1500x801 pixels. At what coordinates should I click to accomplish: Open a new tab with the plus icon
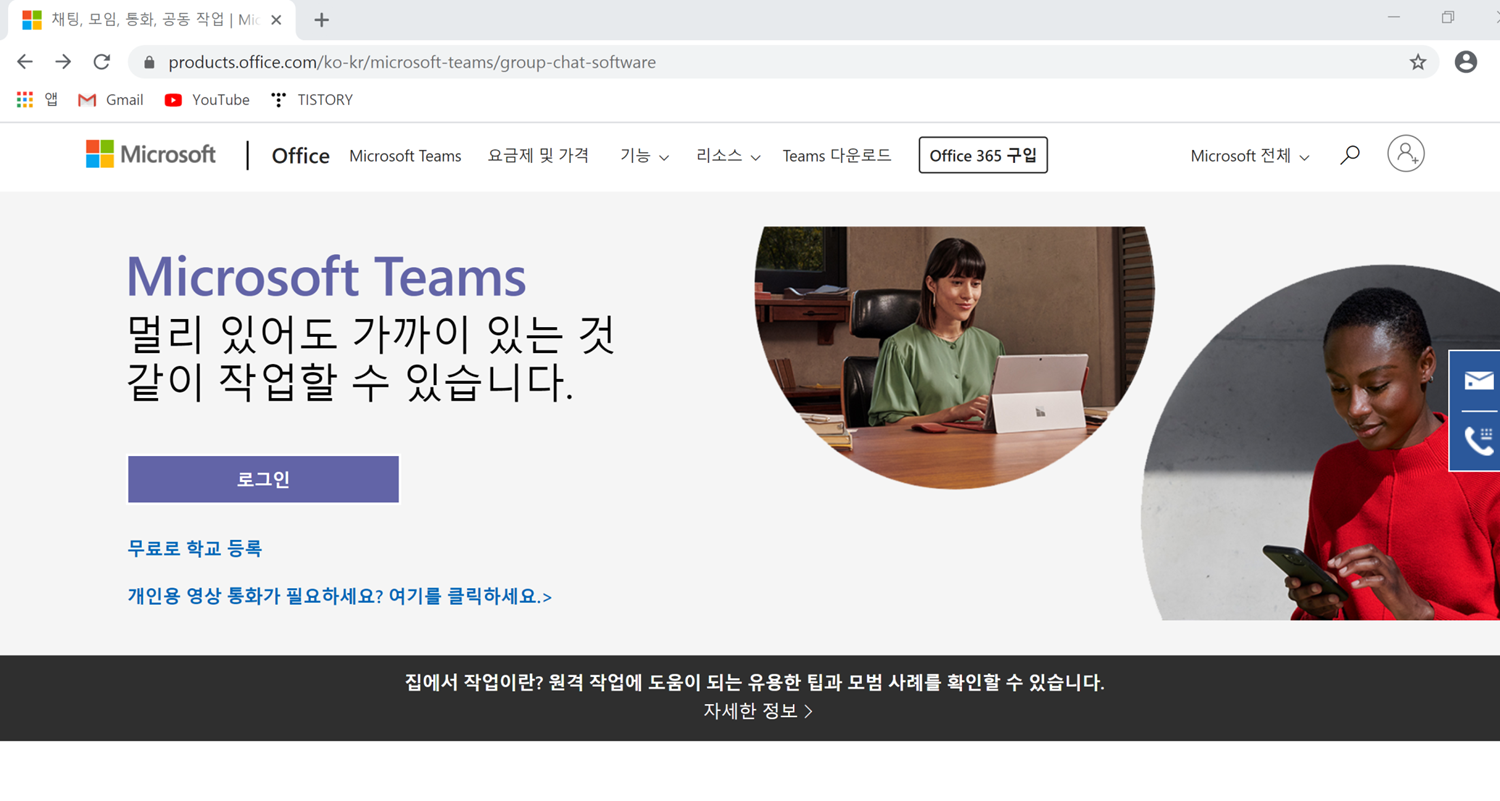pos(321,20)
